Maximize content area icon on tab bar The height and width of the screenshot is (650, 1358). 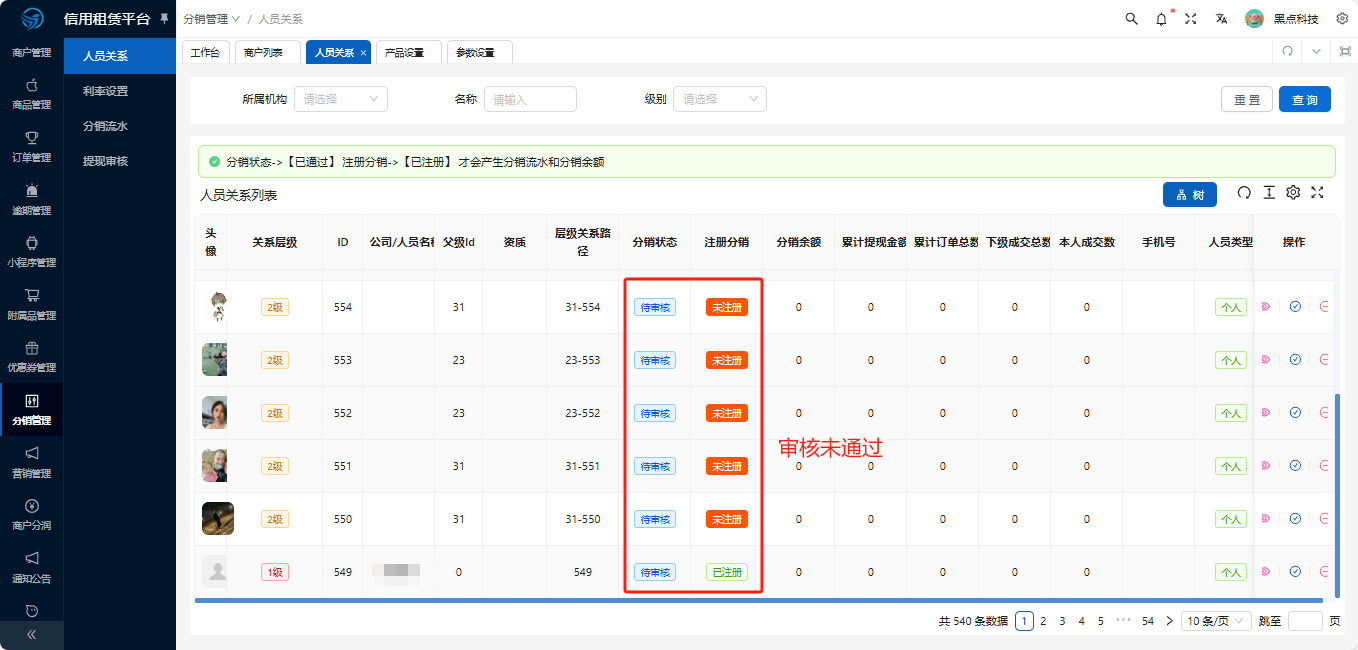pos(1345,51)
